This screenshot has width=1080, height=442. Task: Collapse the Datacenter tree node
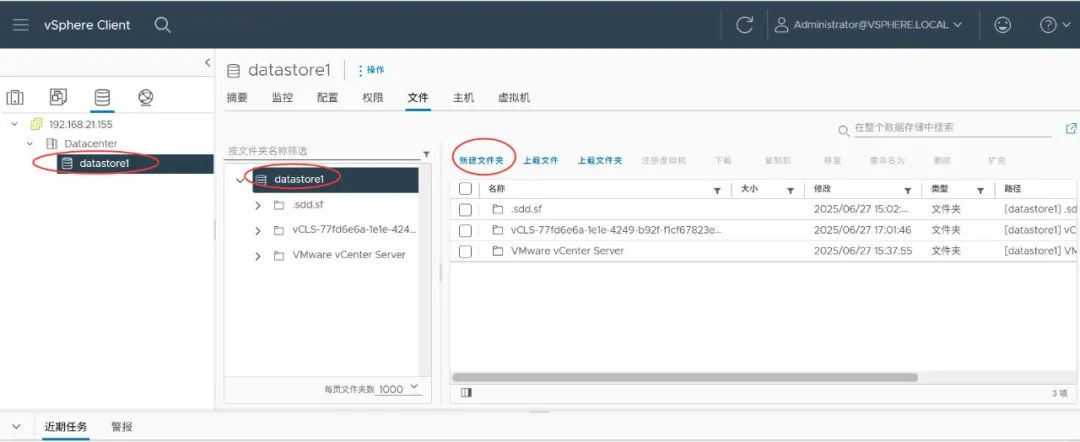pyautogui.click(x=30, y=143)
